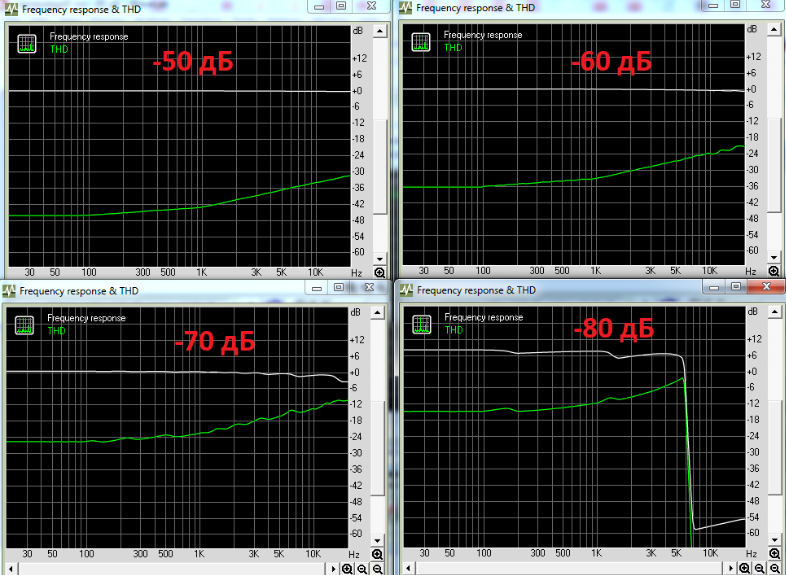This screenshot has height=575, width=786.
Task: Open the title bar app icon of the -80 дБ window
Action: coord(406,290)
